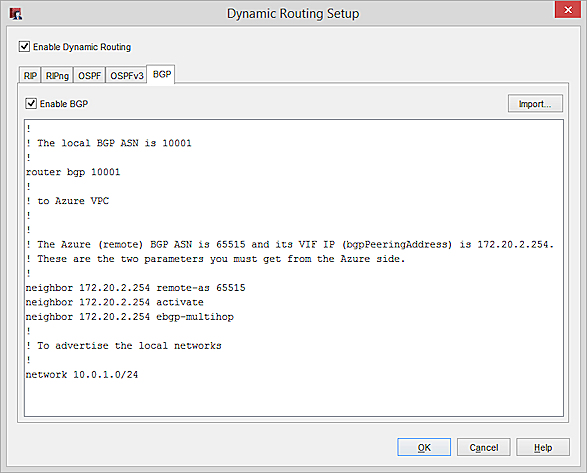Viewport: 587px width, 473px height.
Task: Go to the OSPFv3 tab
Action: (127, 76)
